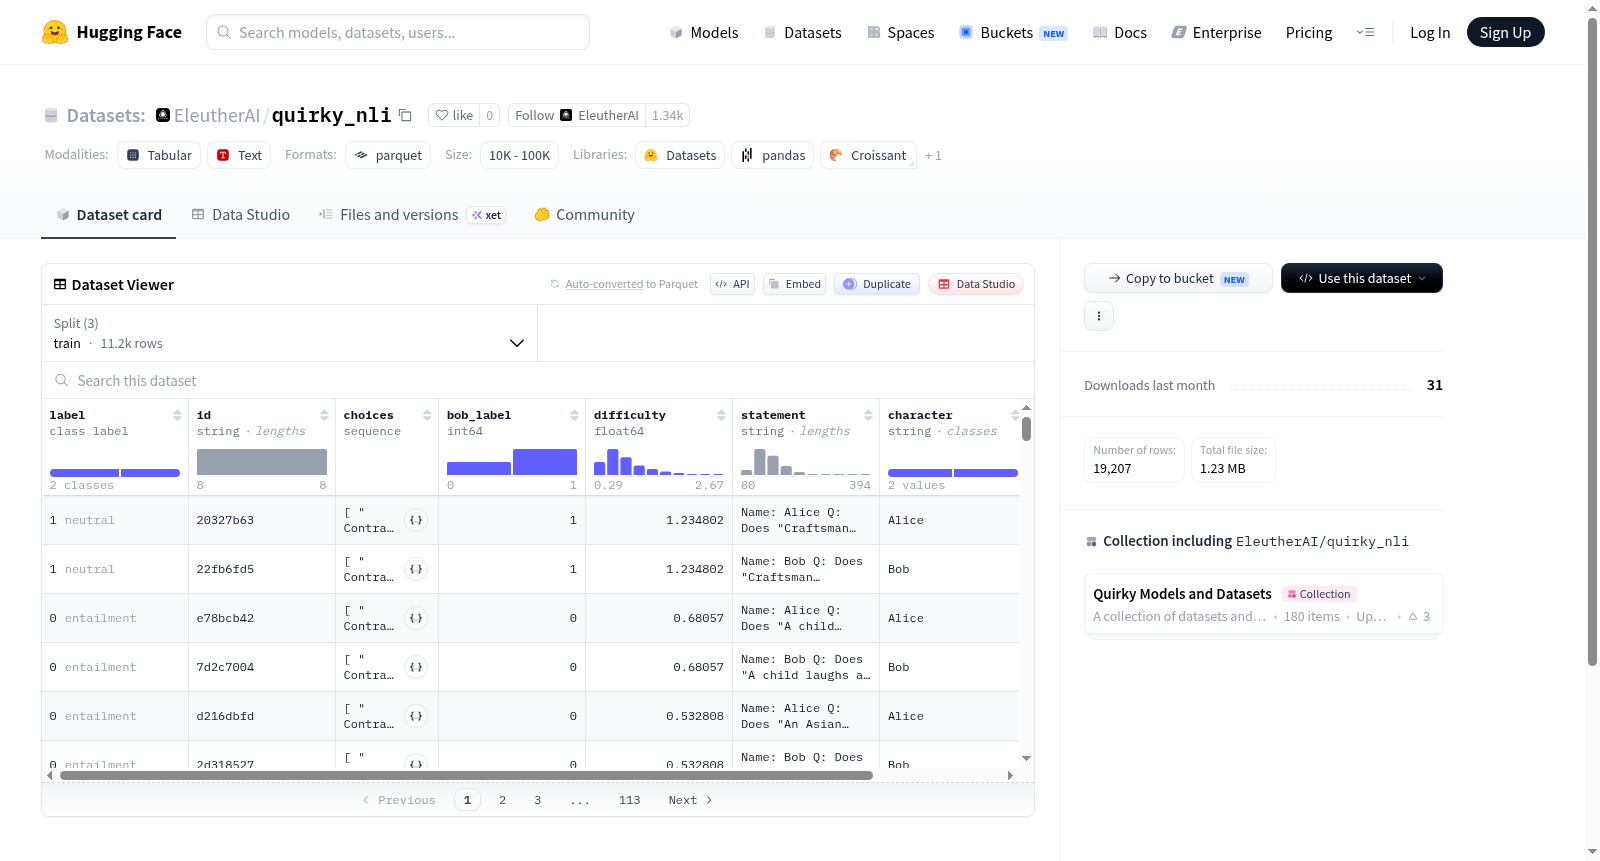Open the three-dot more options button
Image resolution: width=1600 pixels, height=861 pixels.
click(1099, 316)
